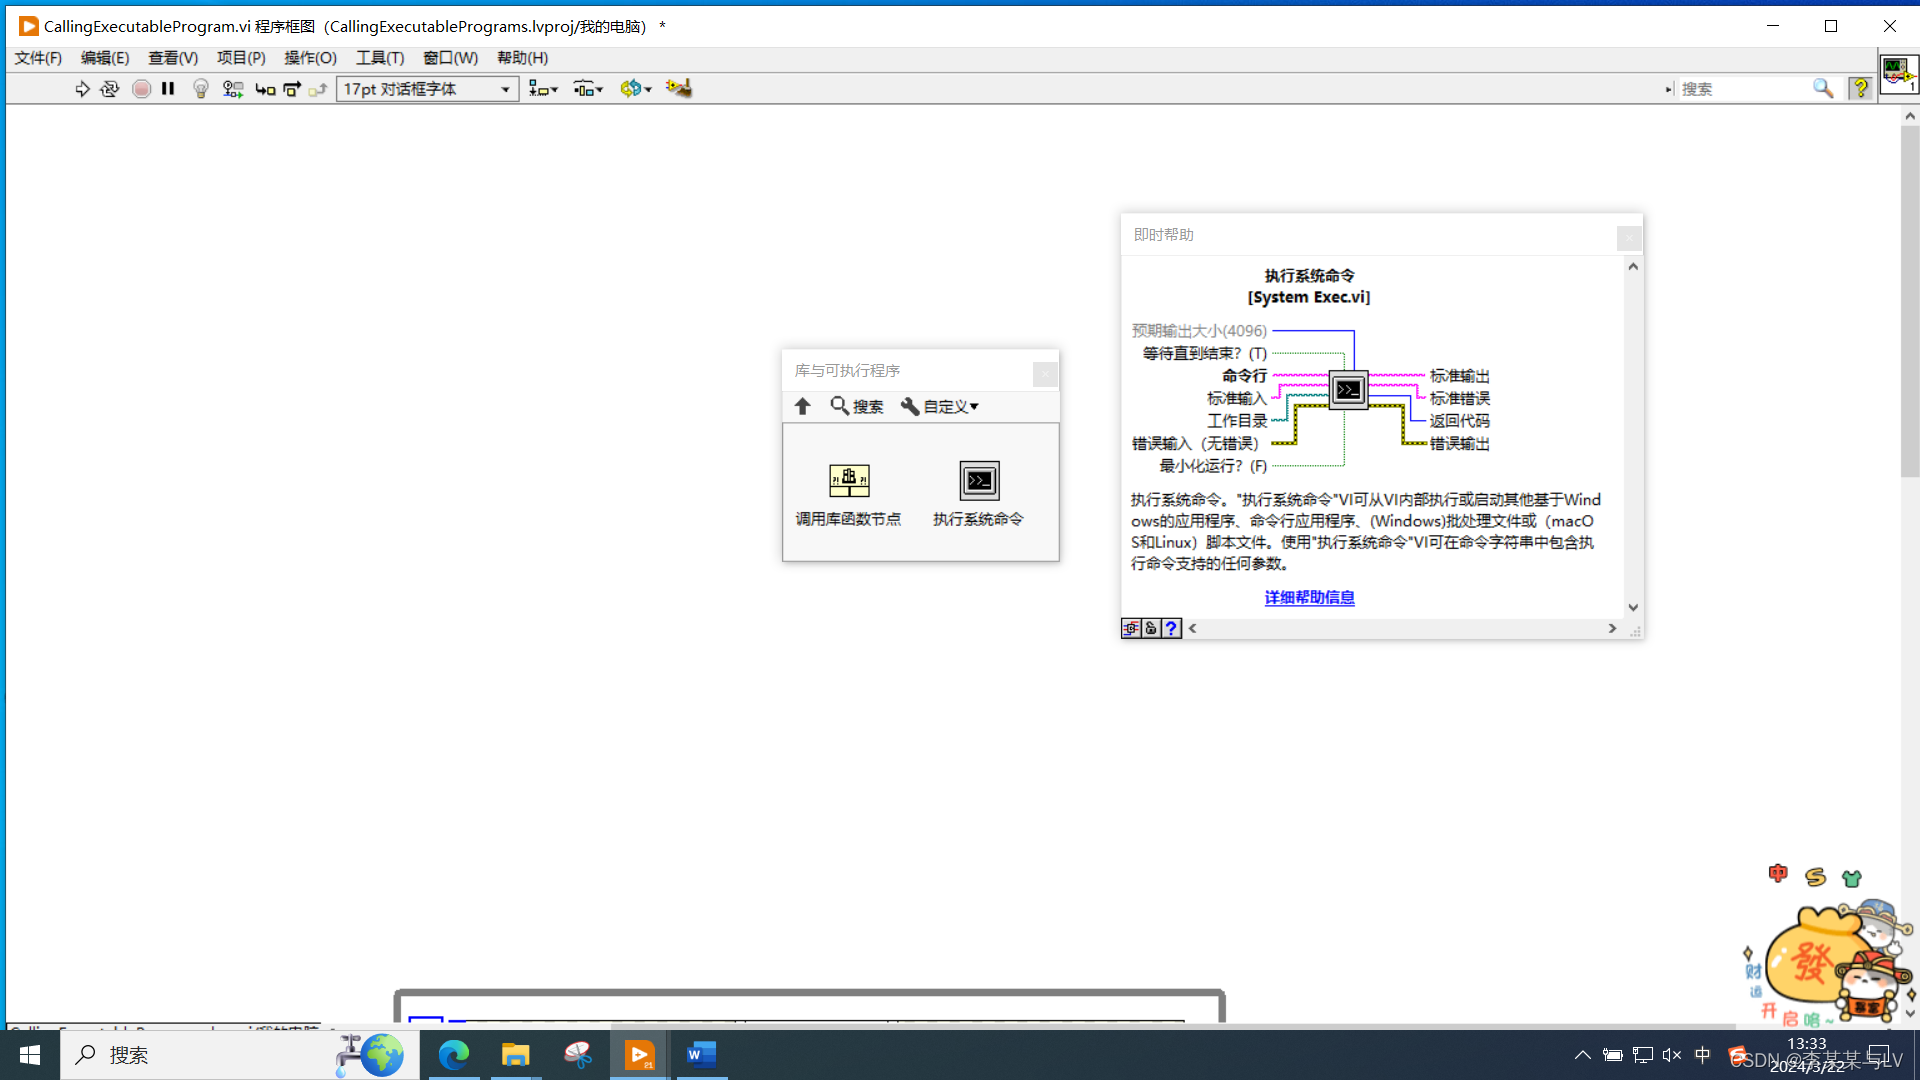Screen dimensions: 1920x1080
Task: Click the search magnifier in the palette
Action: click(x=841, y=406)
